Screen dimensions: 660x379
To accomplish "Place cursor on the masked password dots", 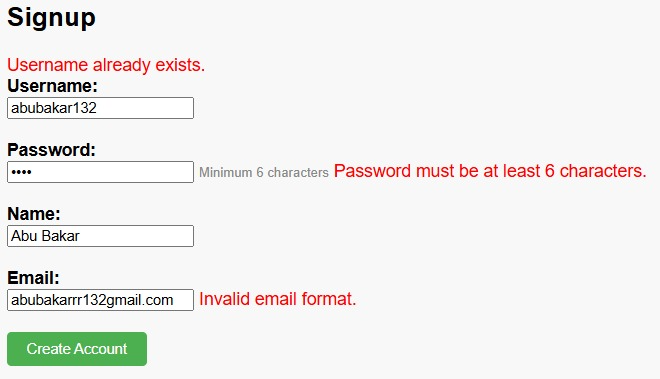I will click(21, 172).
